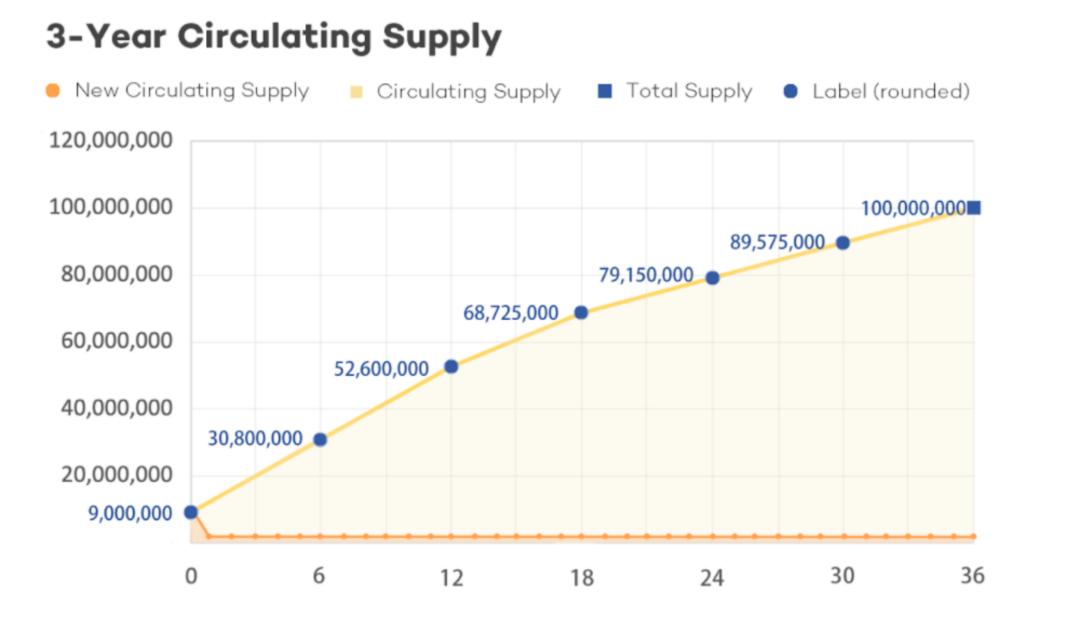
Task: Click the 3-Year Circulating Supply chart title
Action: click(273, 37)
